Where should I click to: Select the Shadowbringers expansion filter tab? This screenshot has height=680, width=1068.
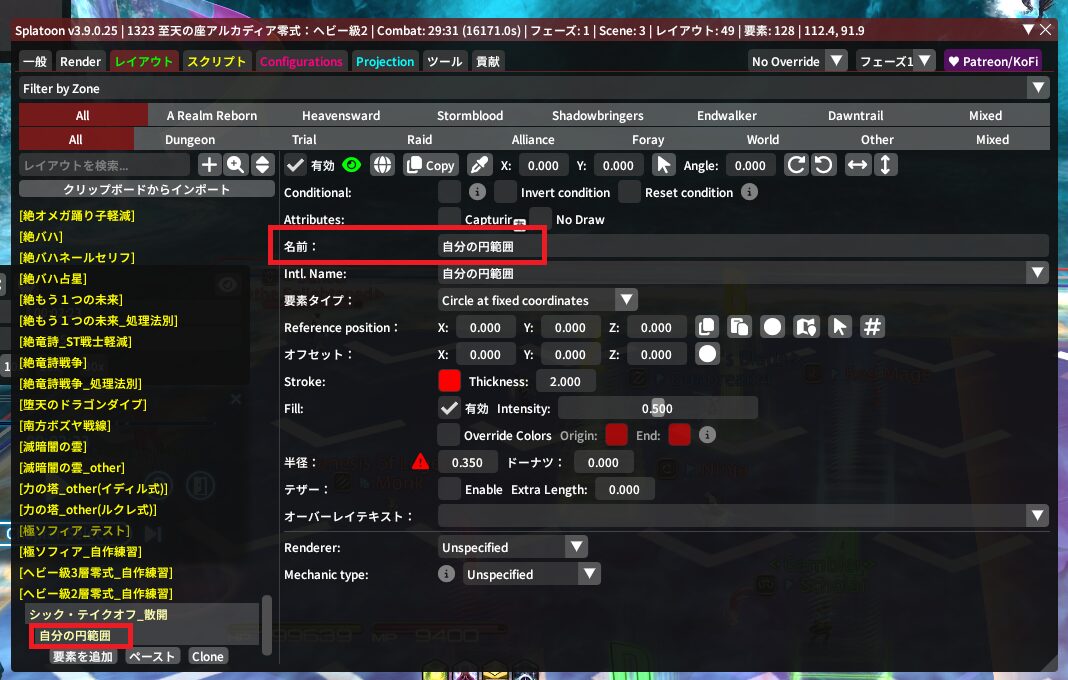[598, 115]
